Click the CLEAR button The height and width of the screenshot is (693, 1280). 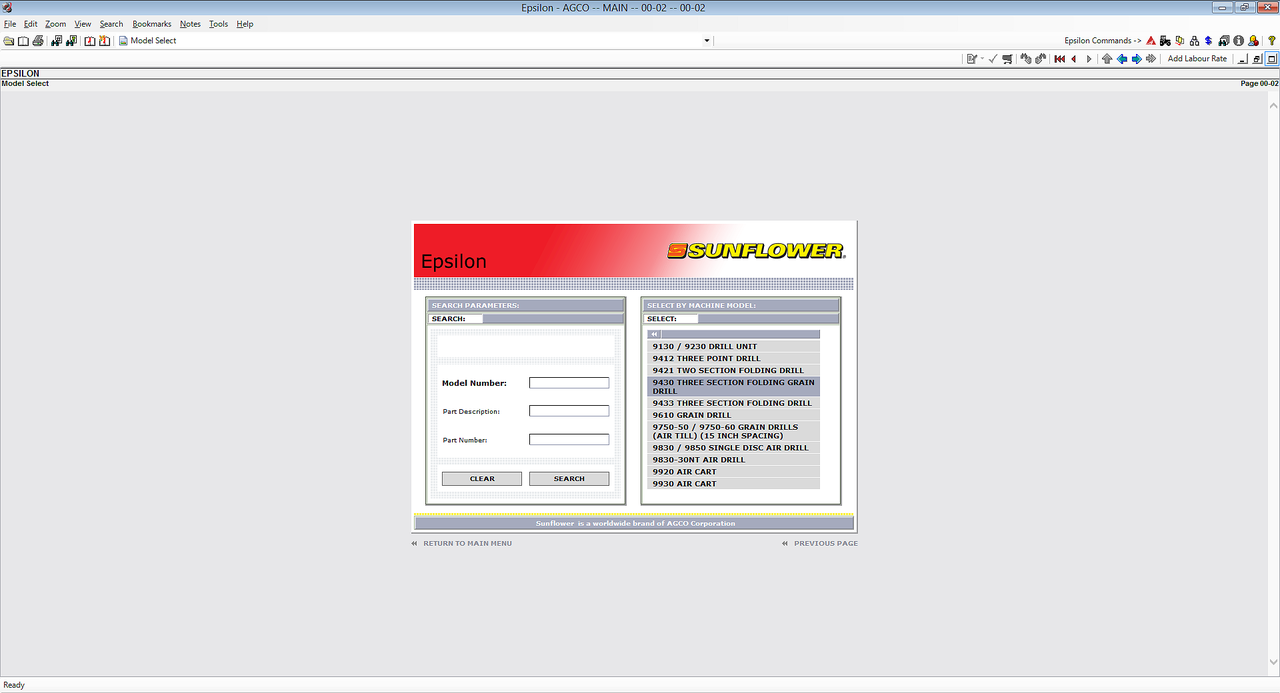coord(482,479)
